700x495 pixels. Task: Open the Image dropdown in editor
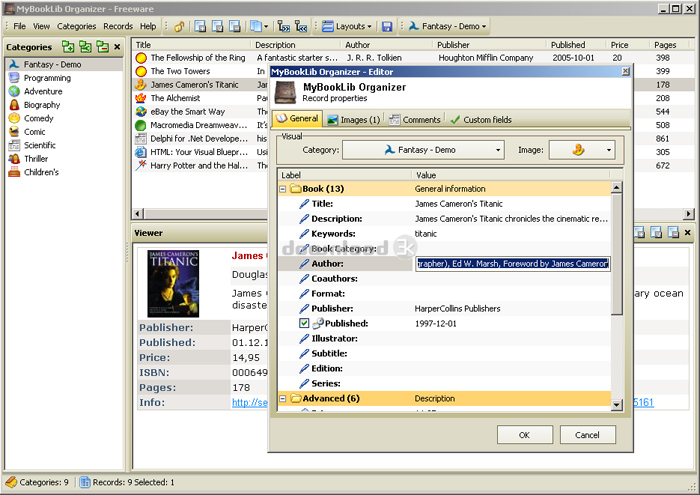coord(582,150)
